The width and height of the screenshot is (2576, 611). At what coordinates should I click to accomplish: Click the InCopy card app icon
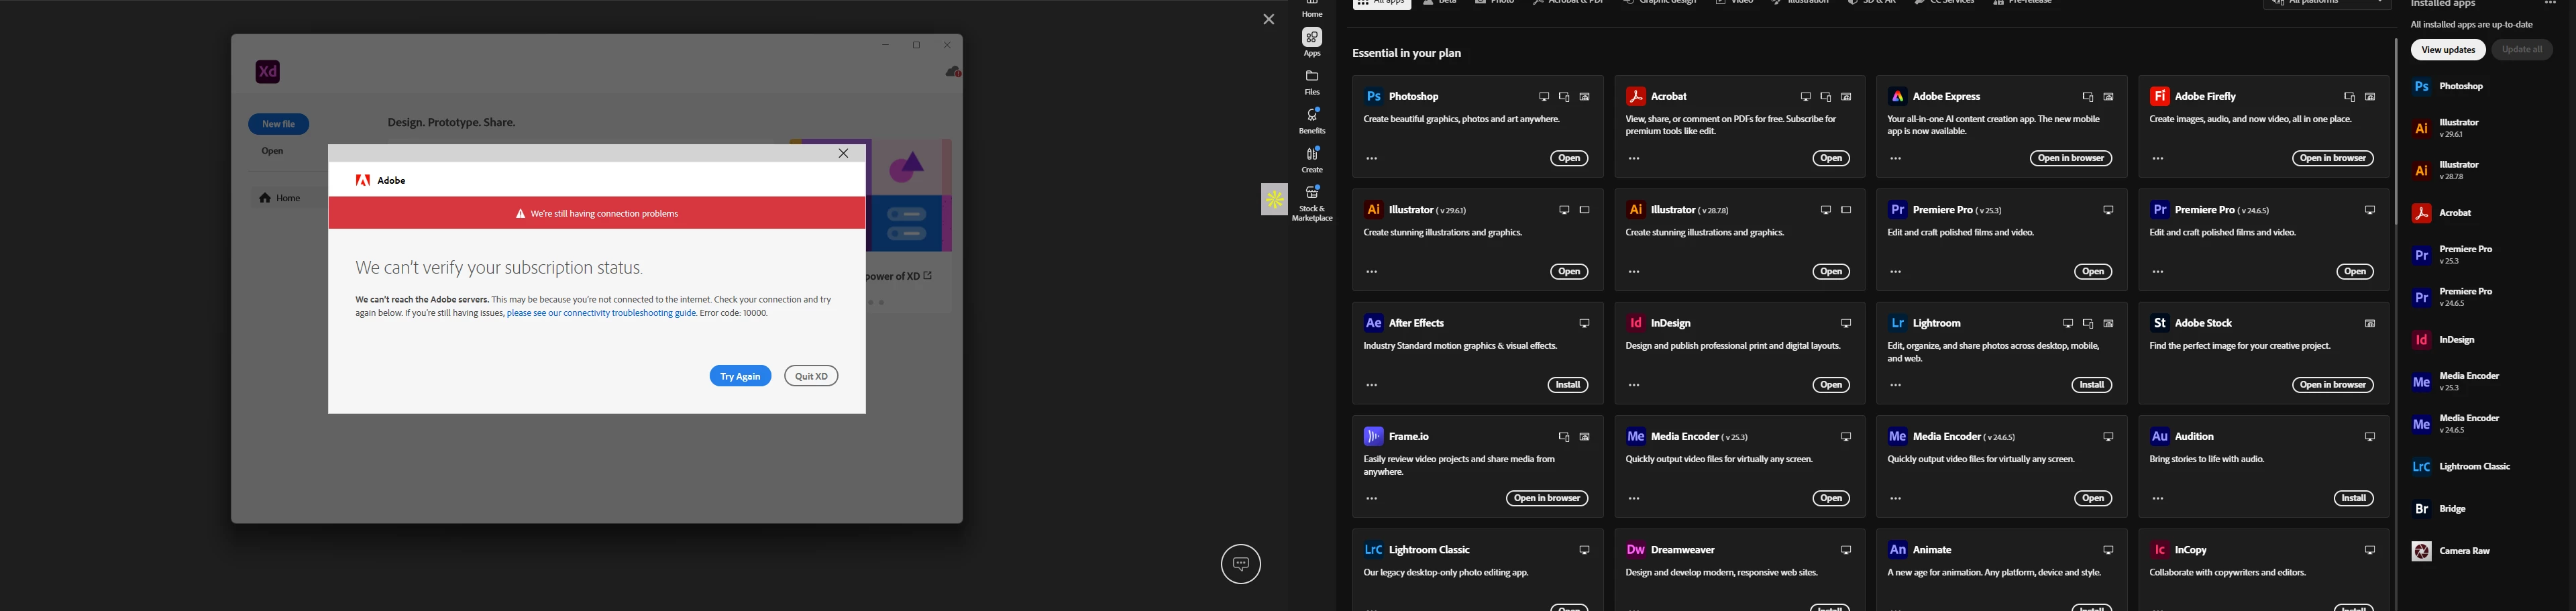[x=2159, y=549]
